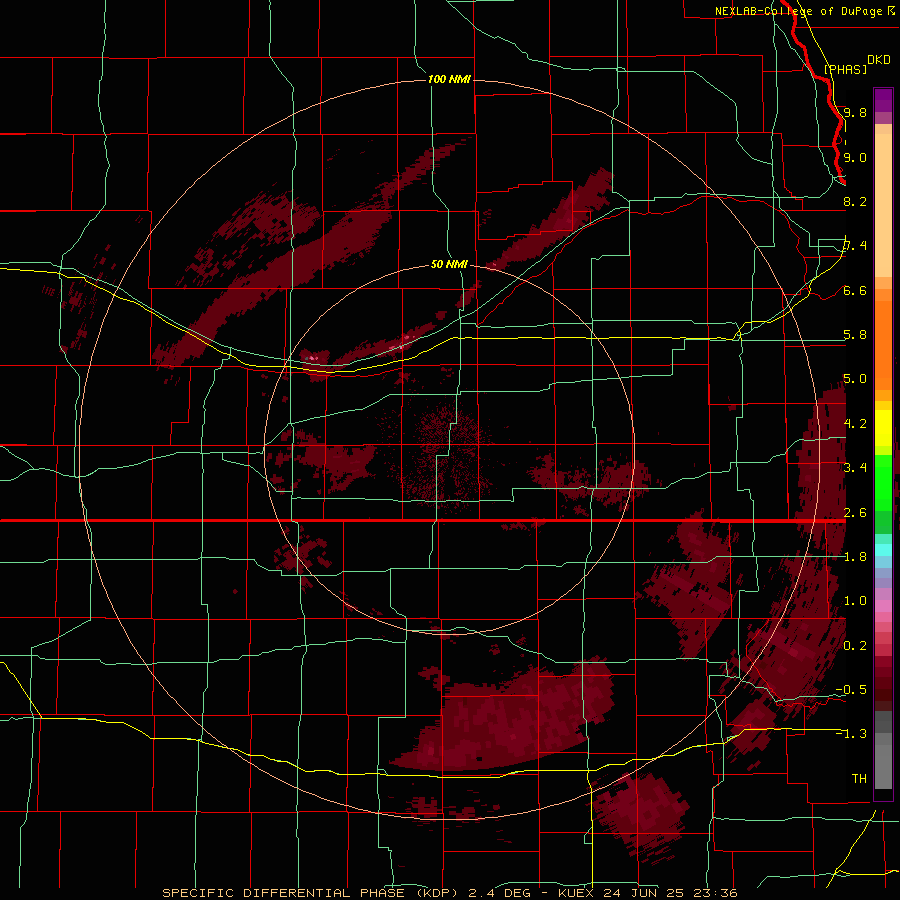
Task: Click the 0.2 scale value
Action: [x=855, y=646]
